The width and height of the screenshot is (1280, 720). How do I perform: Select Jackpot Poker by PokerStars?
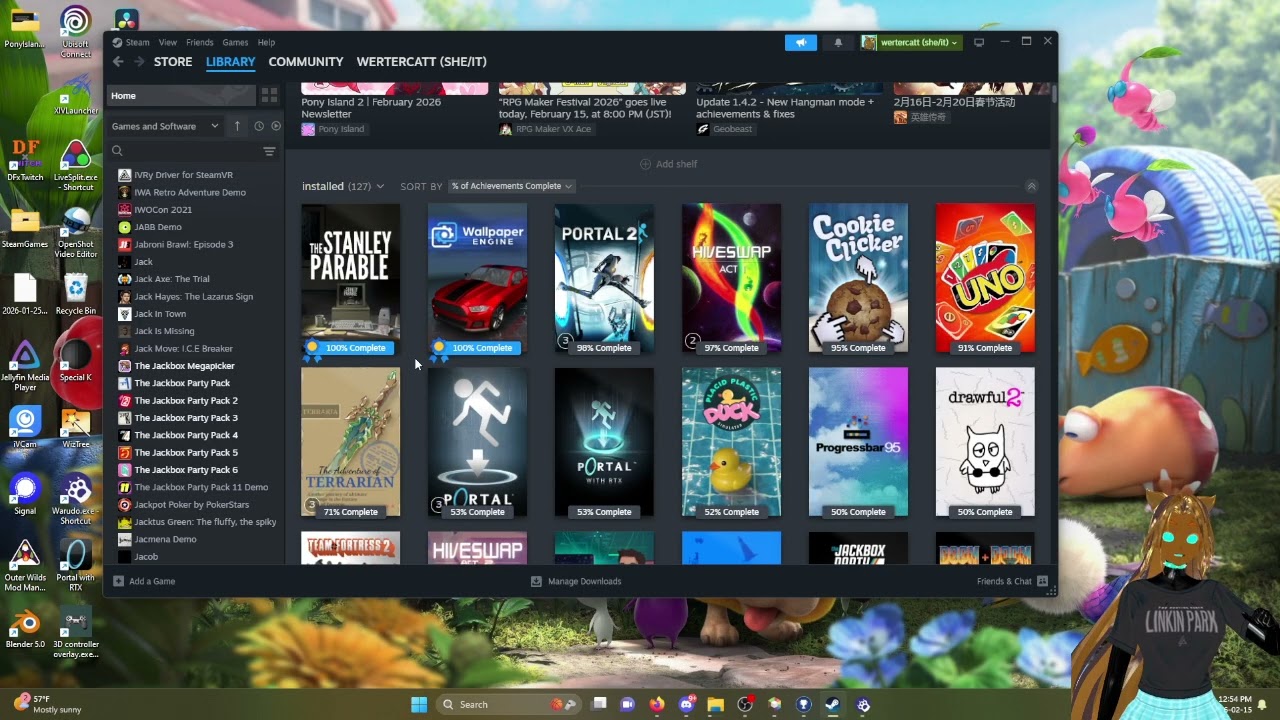(x=191, y=505)
